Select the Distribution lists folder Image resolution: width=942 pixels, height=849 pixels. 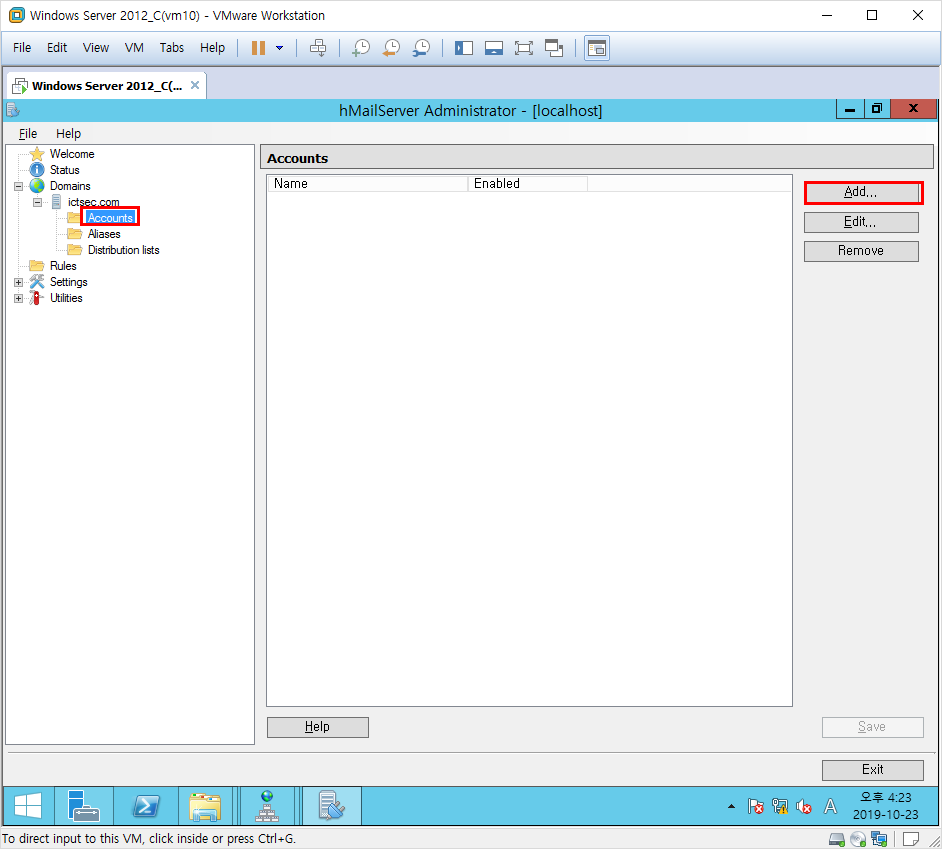coord(124,250)
